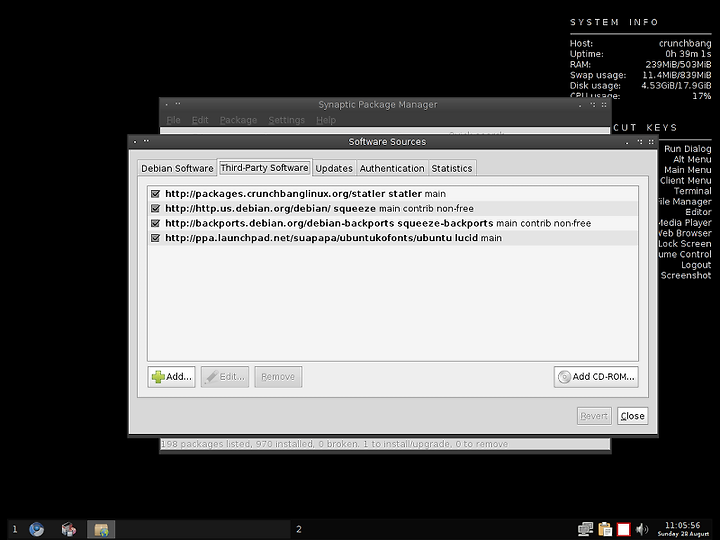
Task: Uncheck the ppa.launchpad.net ubuntukofonts source
Action: [x=155, y=238]
